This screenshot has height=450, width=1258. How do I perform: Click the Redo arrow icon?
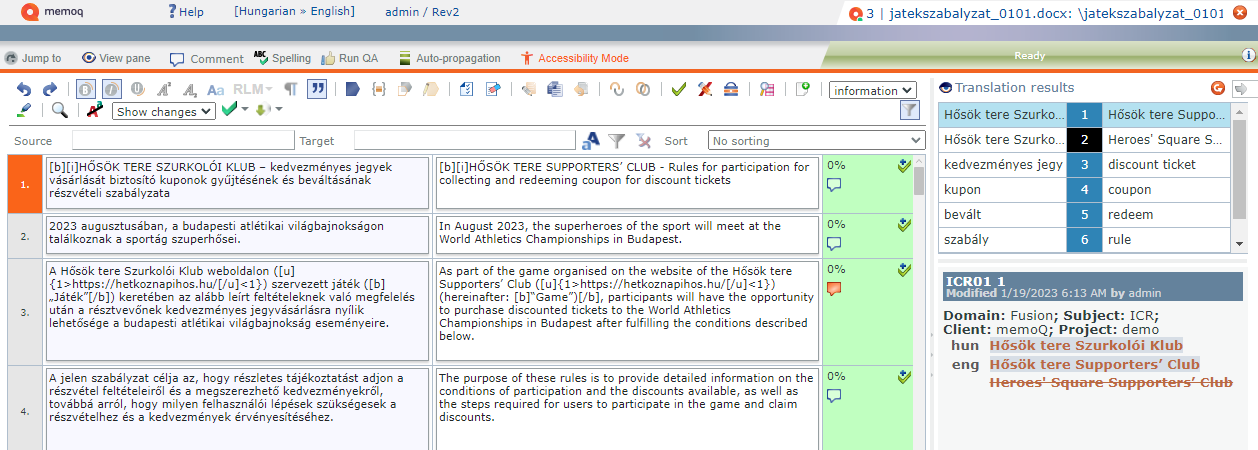49,89
